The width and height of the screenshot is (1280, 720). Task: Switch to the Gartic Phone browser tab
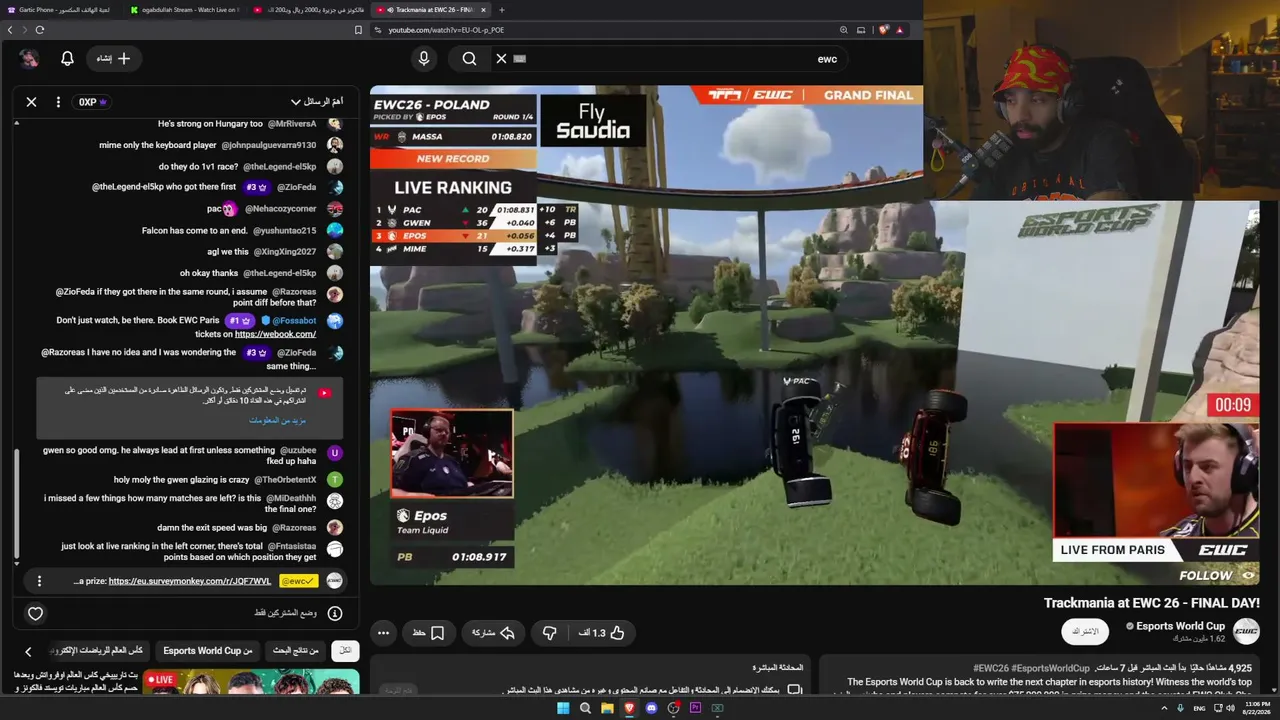tap(60, 10)
